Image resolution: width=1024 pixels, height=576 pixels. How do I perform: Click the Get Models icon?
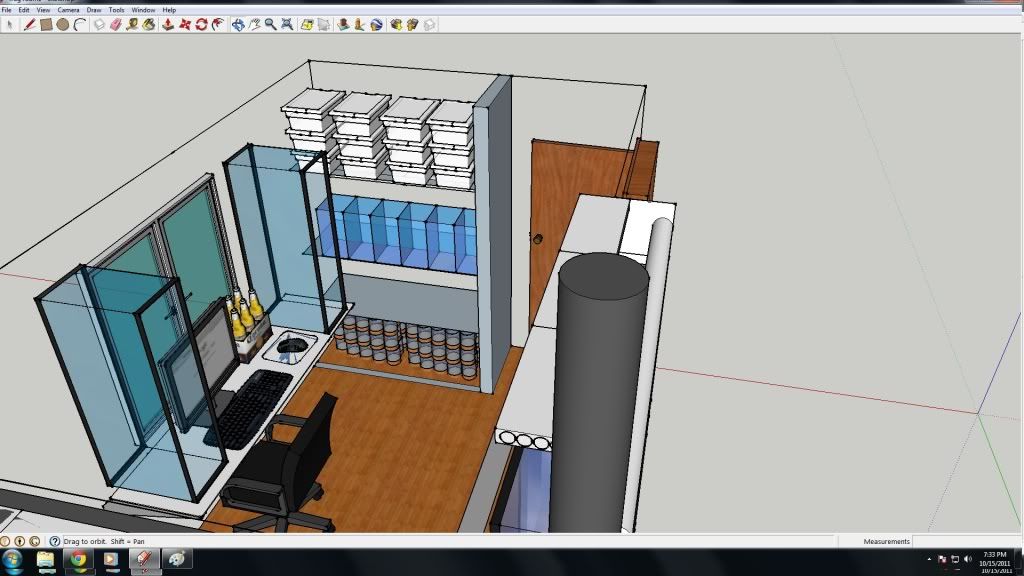tap(396, 25)
